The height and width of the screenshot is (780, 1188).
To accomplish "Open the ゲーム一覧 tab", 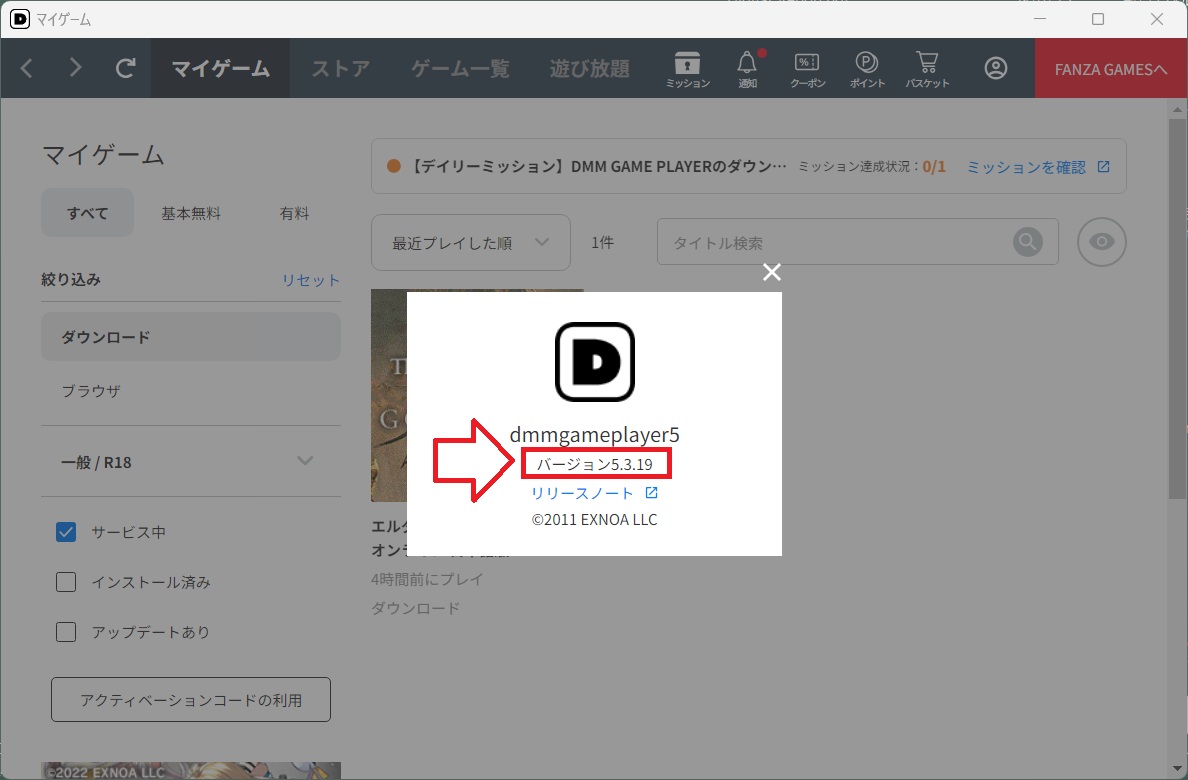I will pos(461,68).
